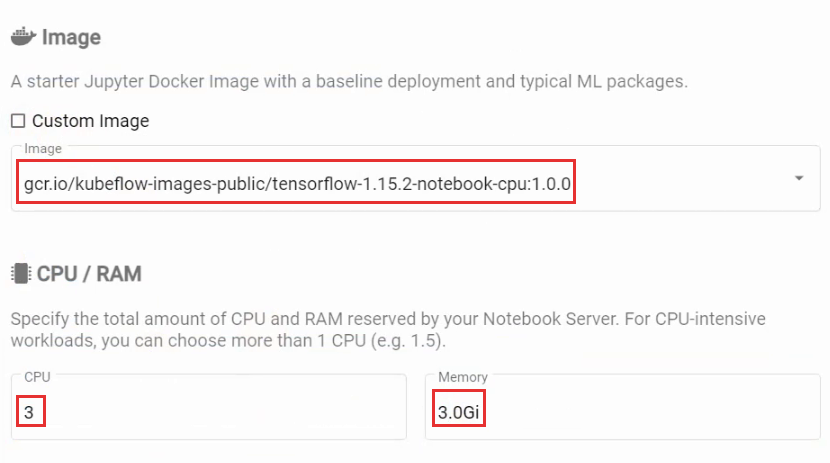The height and width of the screenshot is (463, 830).
Task: Focus the CPU input field
Action: [209, 407]
